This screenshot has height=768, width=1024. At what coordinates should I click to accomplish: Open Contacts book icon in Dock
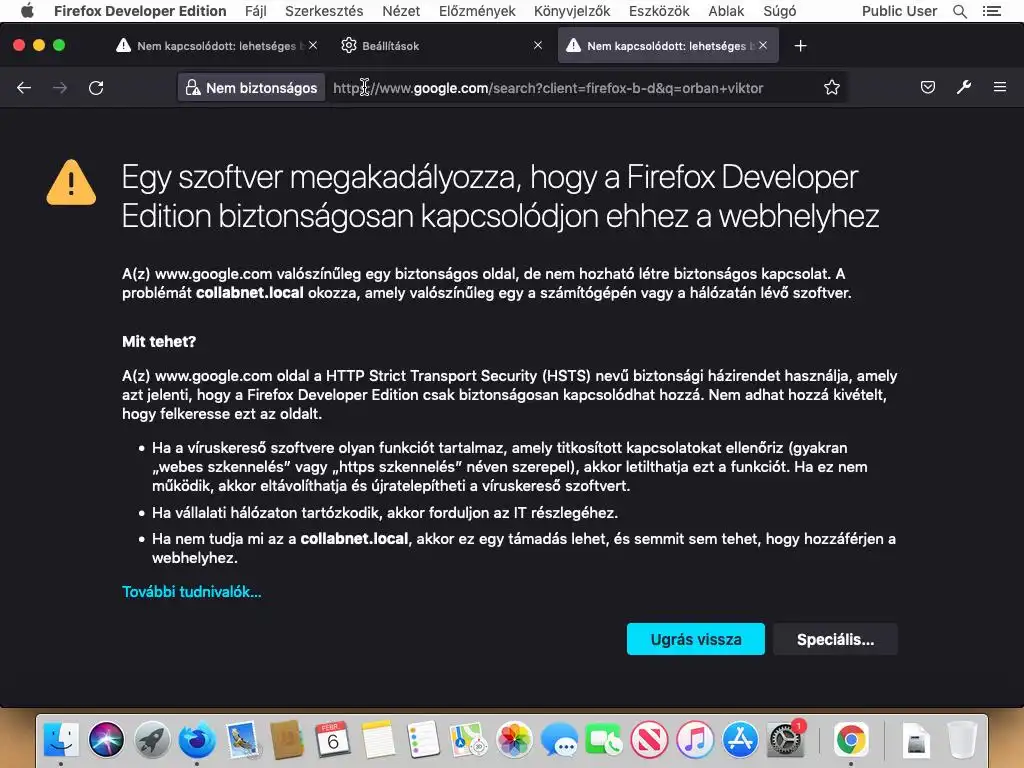point(287,740)
